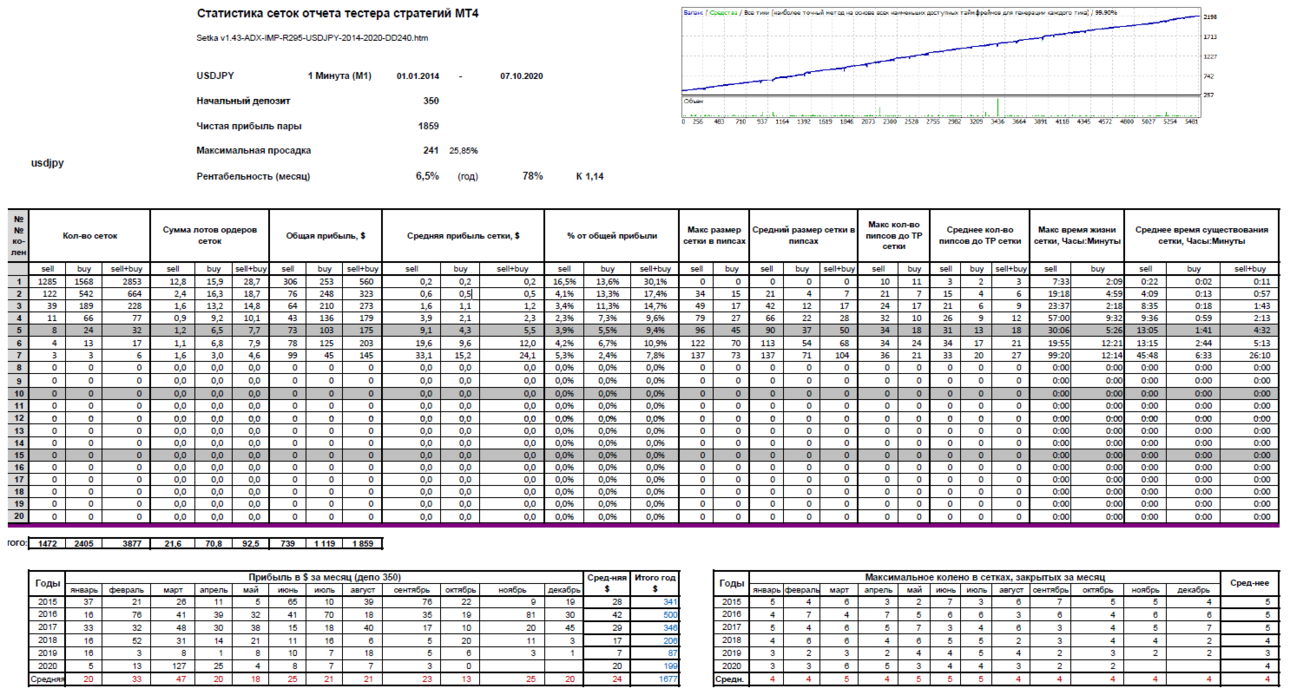
Task: Click the bold uppercase 'USDJPY' symbol label
Action: point(215,75)
